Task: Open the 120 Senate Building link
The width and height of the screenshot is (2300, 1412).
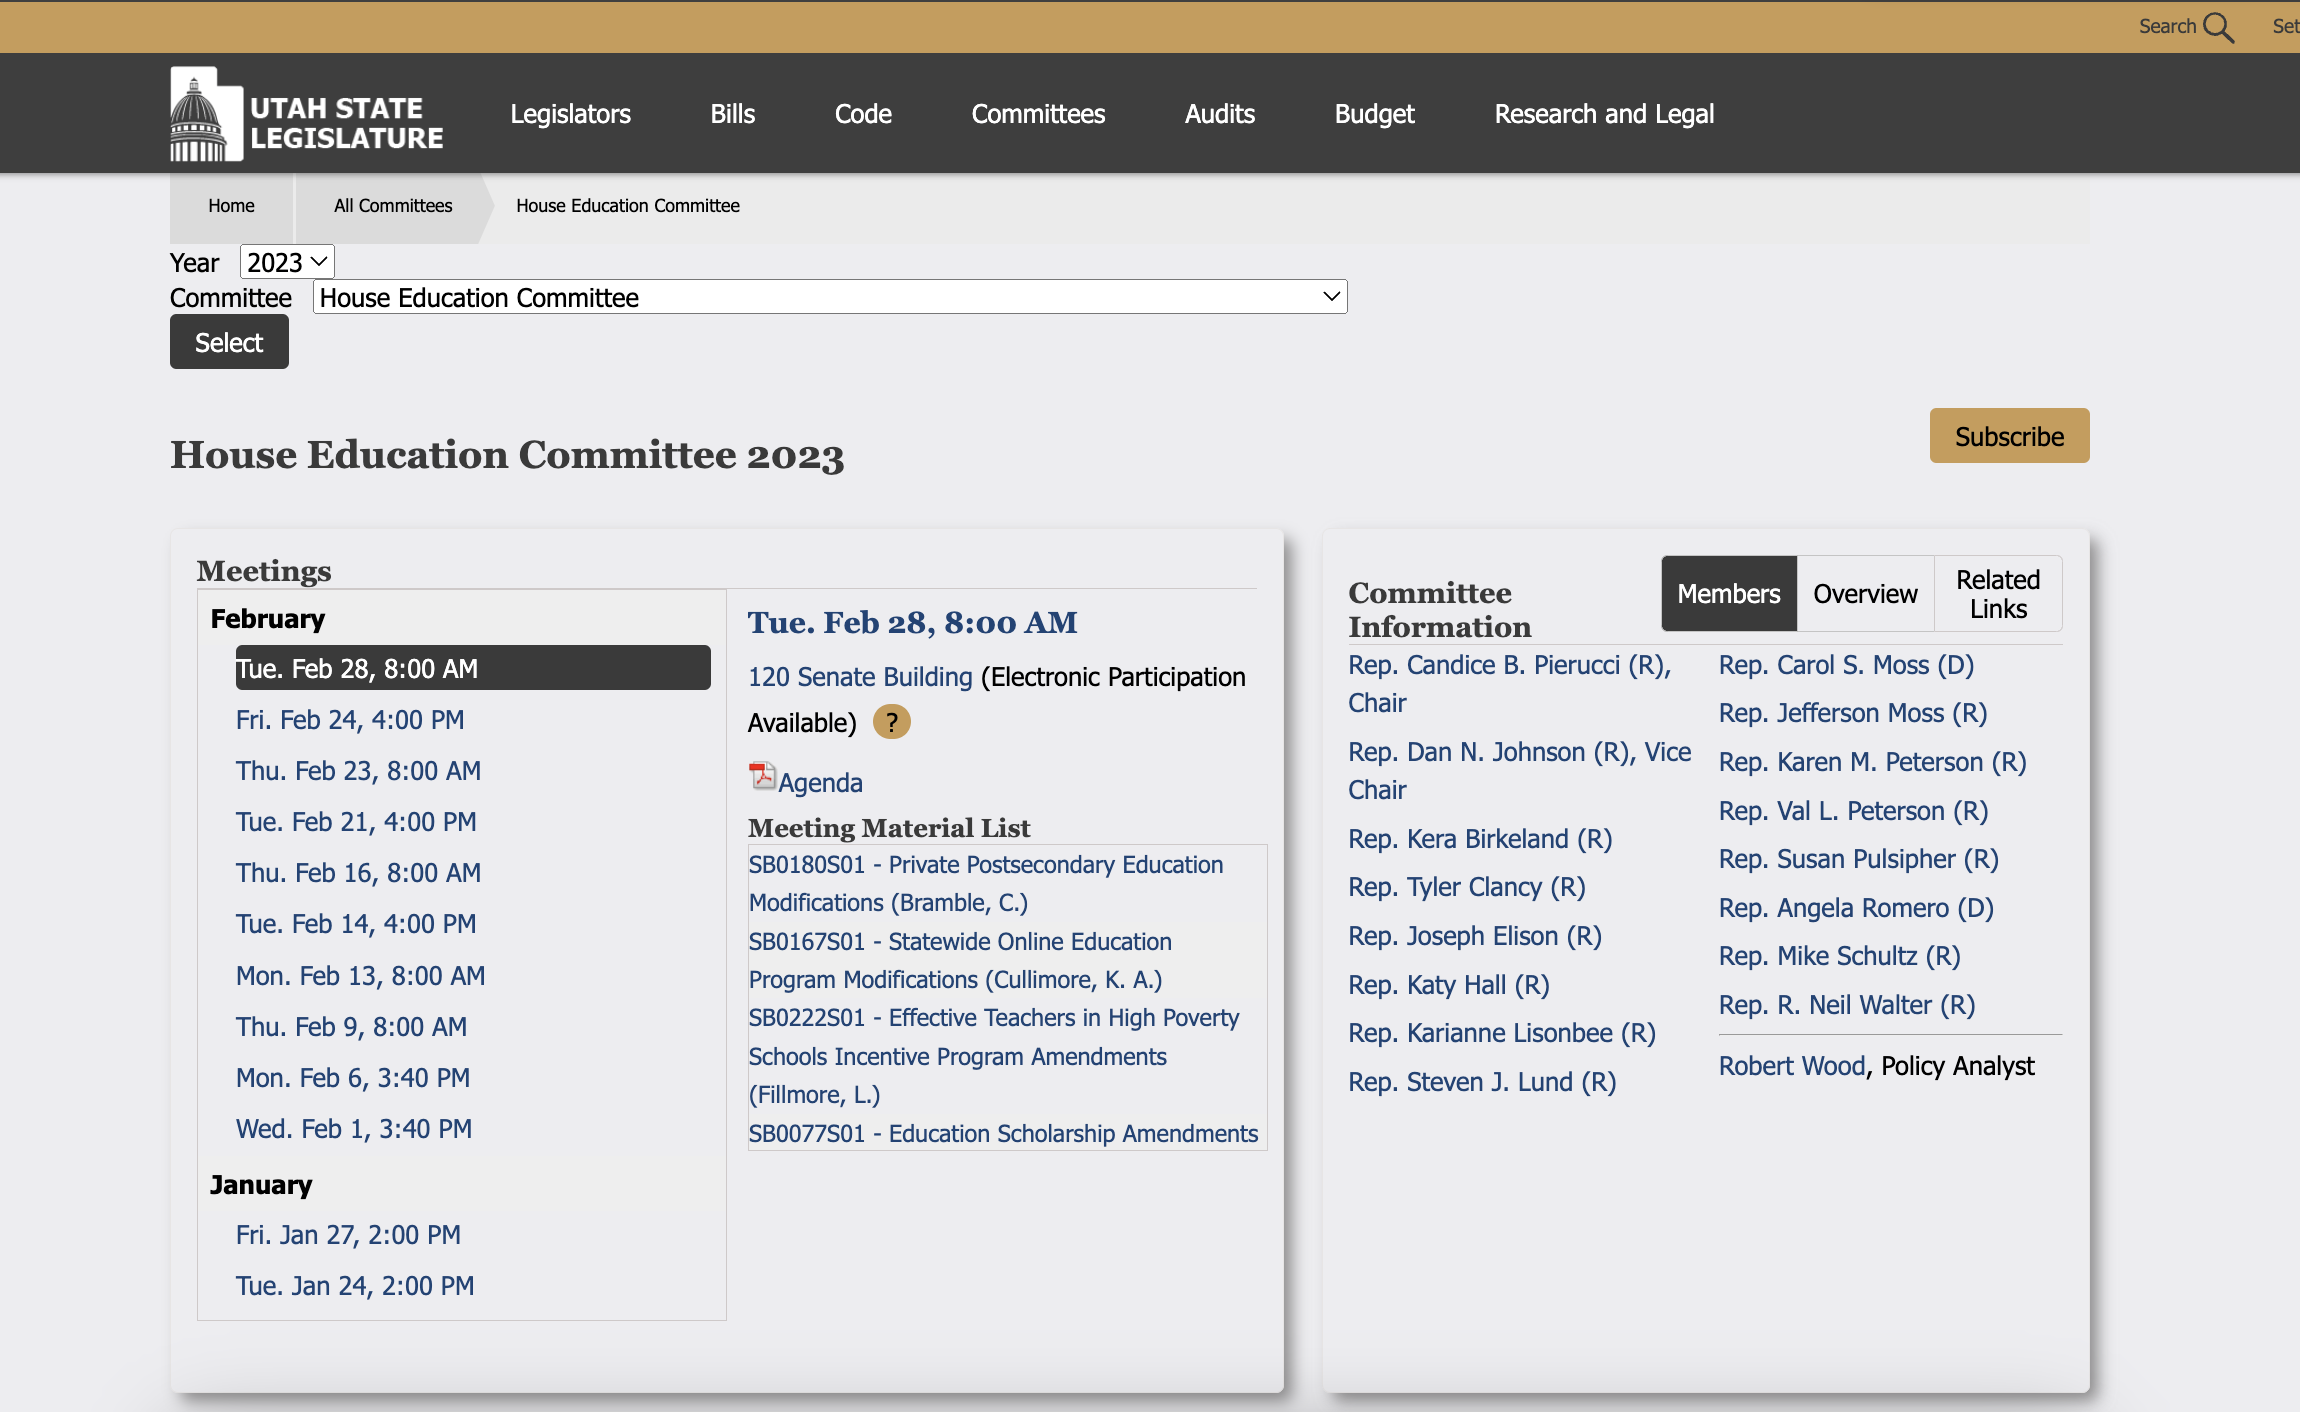Action: [860, 677]
